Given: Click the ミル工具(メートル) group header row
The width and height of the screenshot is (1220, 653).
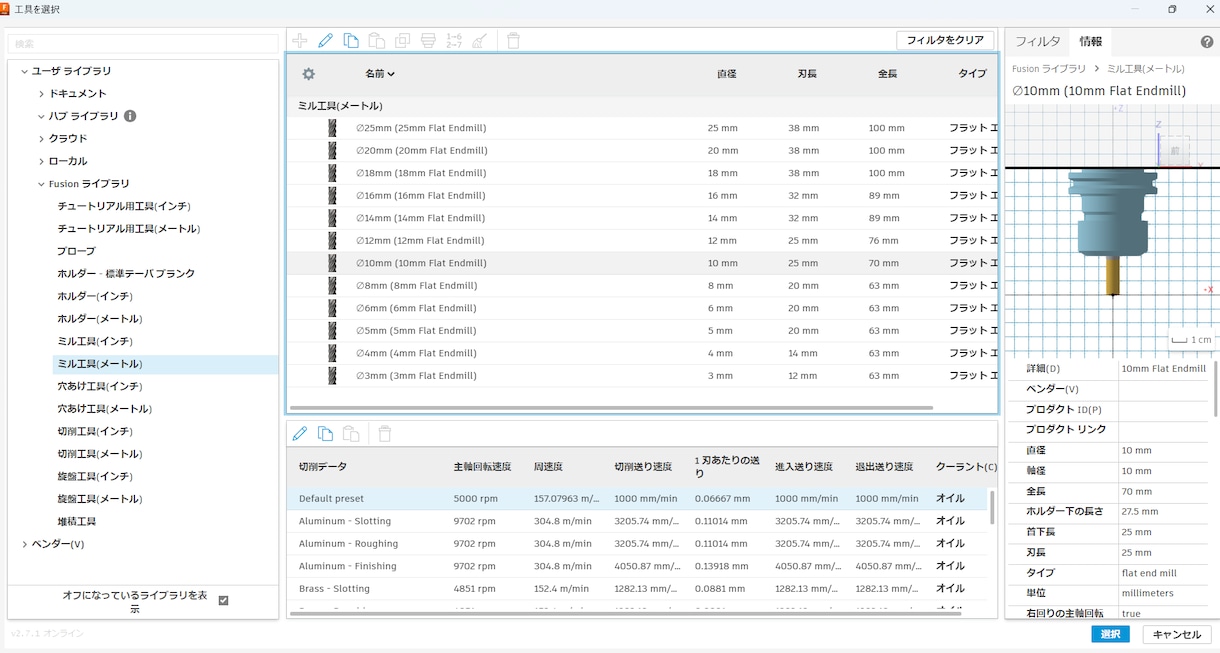Looking at the screenshot, I should [x=642, y=106].
